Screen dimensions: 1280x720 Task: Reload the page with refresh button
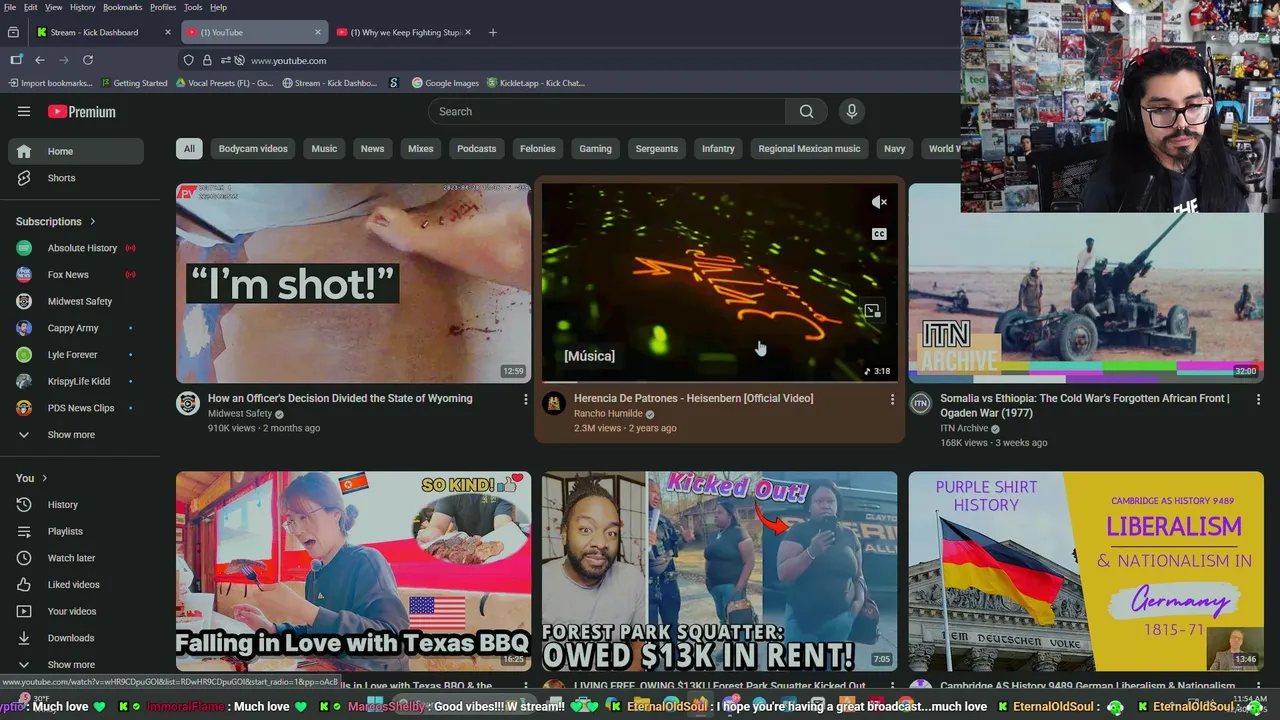pyautogui.click(x=88, y=60)
